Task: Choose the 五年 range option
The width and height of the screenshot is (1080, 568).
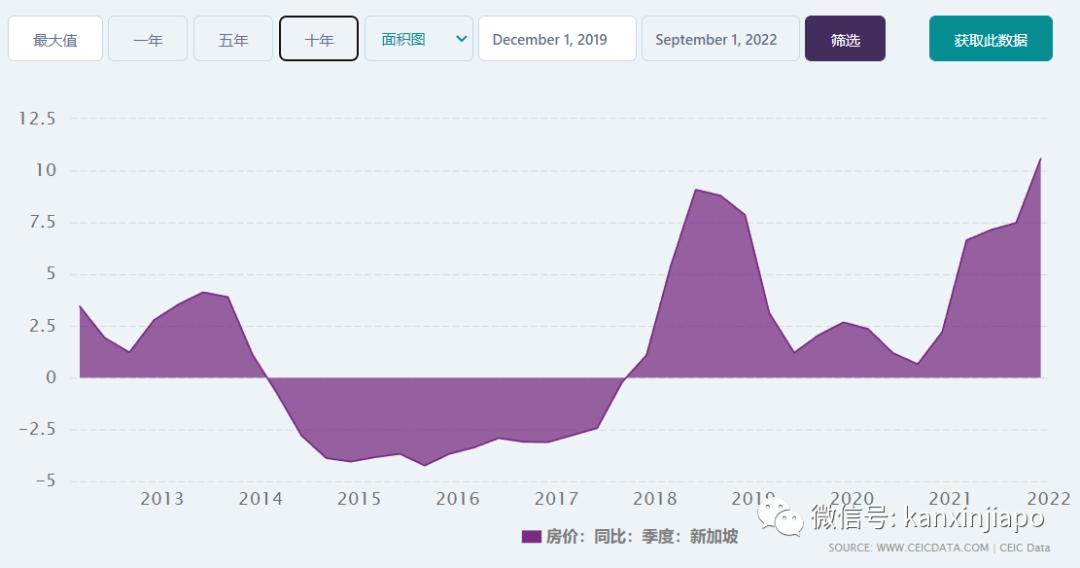Action: pyautogui.click(x=233, y=40)
